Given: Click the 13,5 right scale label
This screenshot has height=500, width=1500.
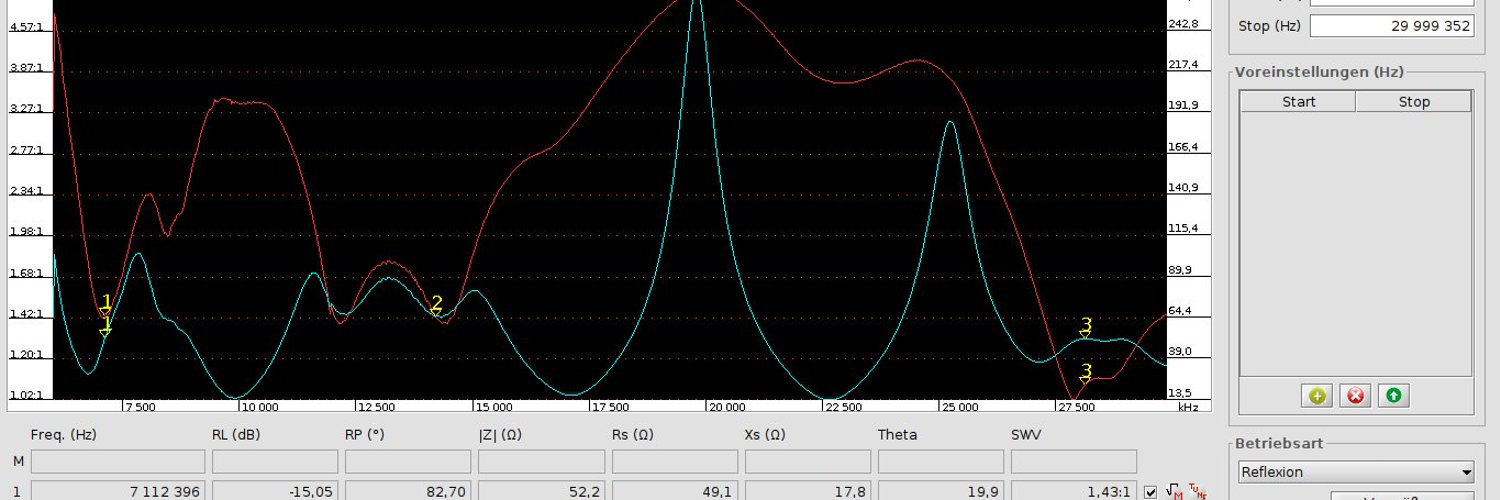Looking at the screenshot, I should 1181,393.
